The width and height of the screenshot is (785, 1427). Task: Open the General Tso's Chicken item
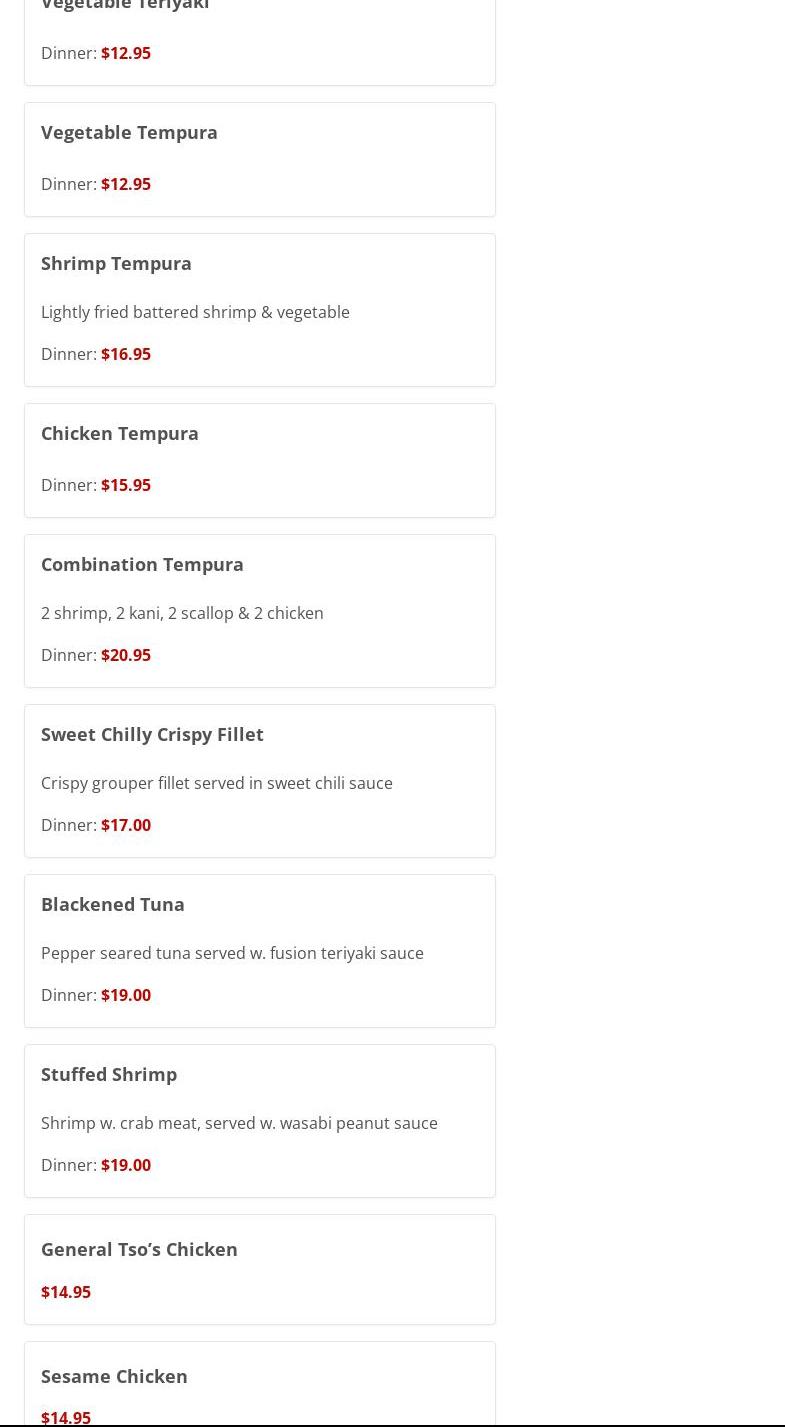[139, 1249]
